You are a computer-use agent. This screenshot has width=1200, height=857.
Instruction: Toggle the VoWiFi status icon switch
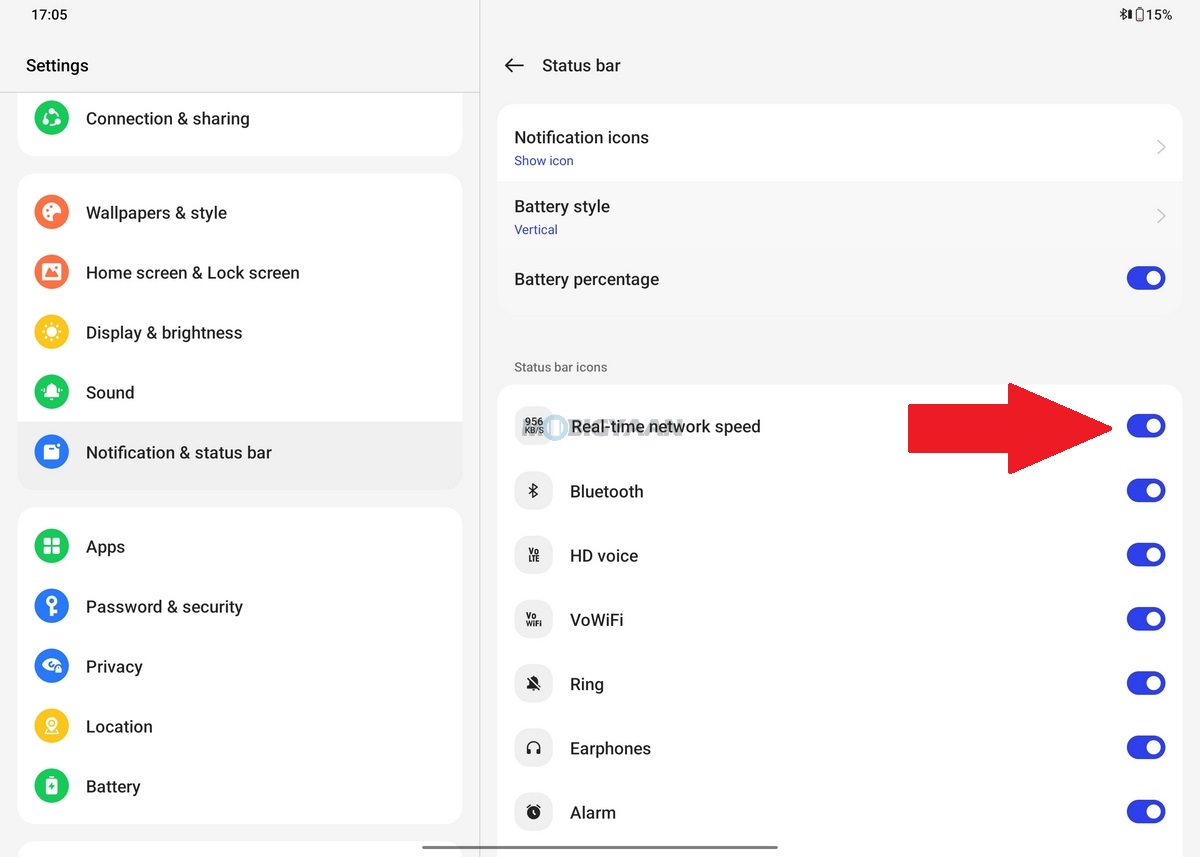pos(1146,620)
